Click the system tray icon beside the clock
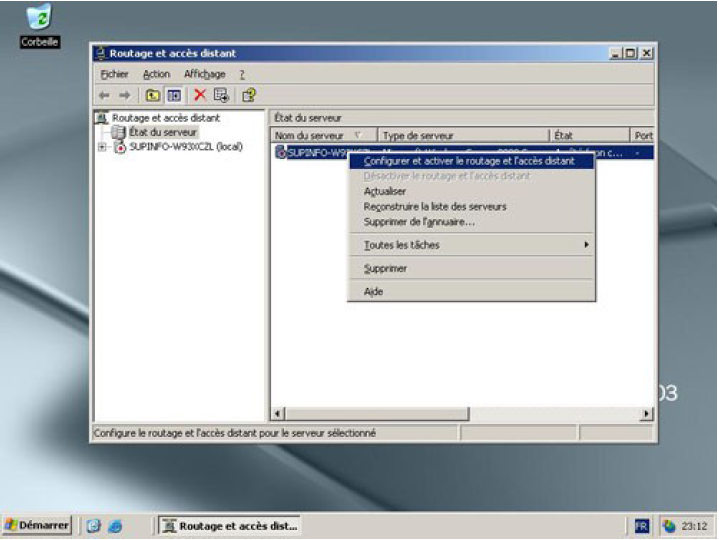This screenshot has height=540, width=719. pyautogui.click(x=669, y=526)
